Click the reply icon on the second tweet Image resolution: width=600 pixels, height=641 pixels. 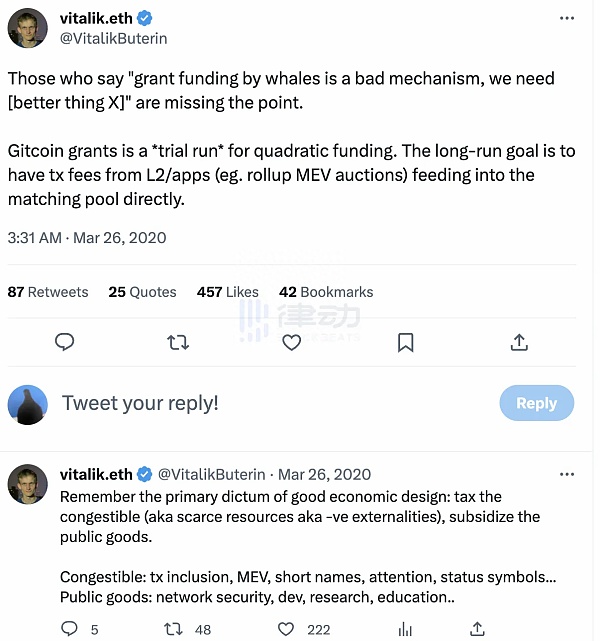pyautogui.click(x=70, y=628)
